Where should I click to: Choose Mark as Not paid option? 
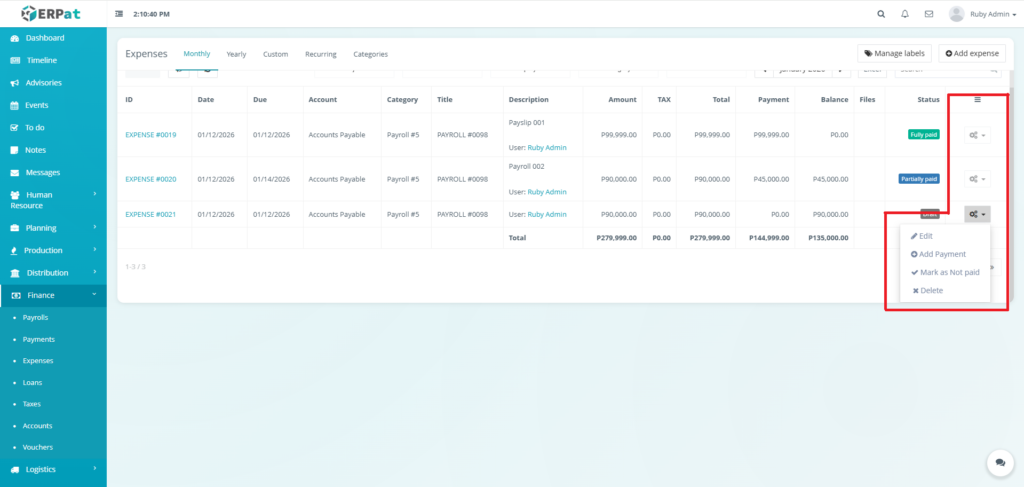pyautogui.click(x=949, y=272)
